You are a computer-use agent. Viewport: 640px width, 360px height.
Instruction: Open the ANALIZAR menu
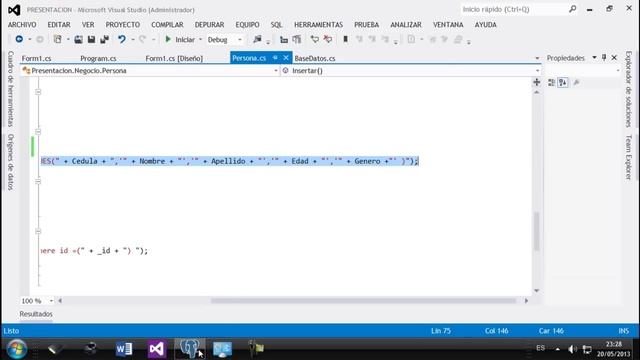coord(406,25)
